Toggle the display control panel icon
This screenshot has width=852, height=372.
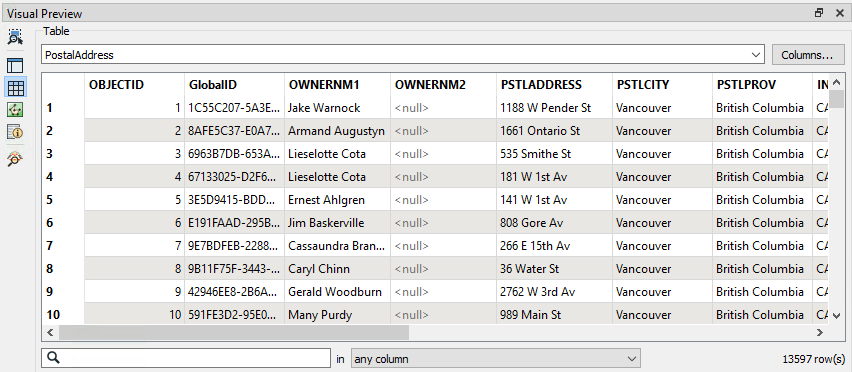[x=15, y=65]
